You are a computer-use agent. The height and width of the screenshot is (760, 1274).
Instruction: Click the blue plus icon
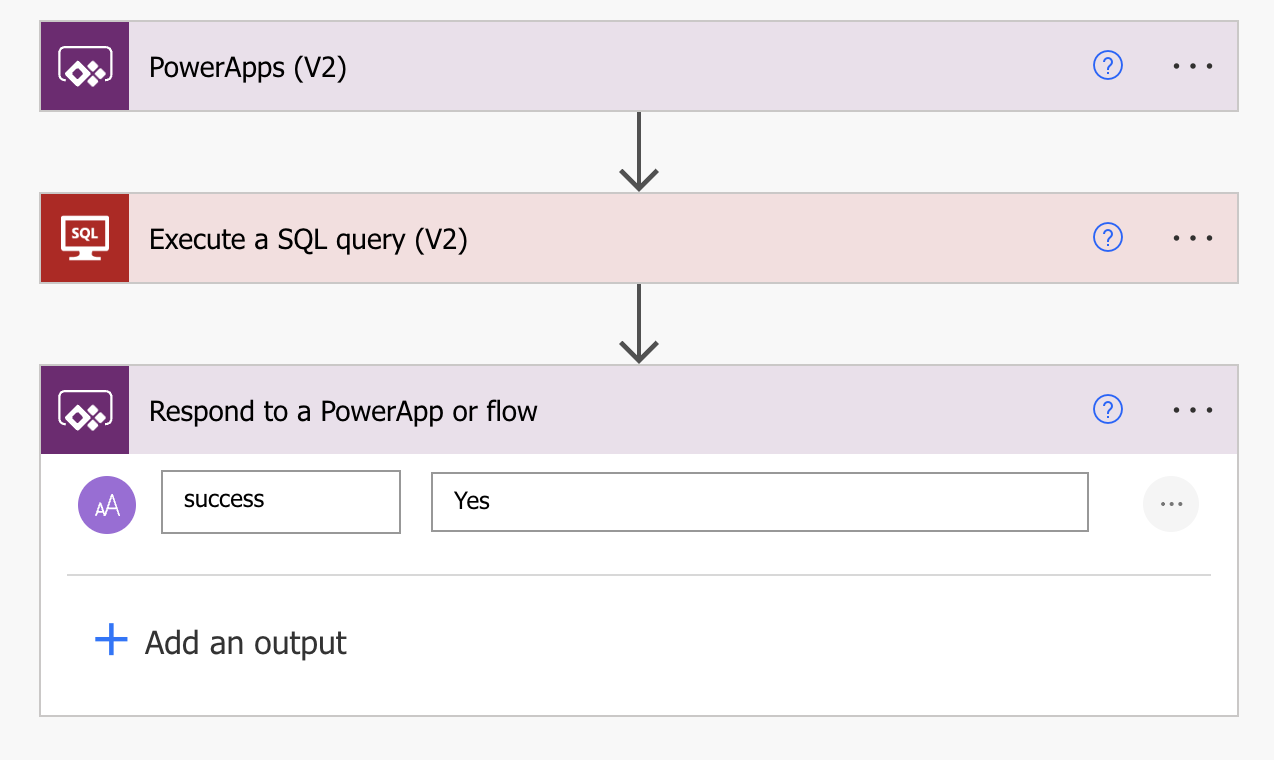tap(111, 640)
